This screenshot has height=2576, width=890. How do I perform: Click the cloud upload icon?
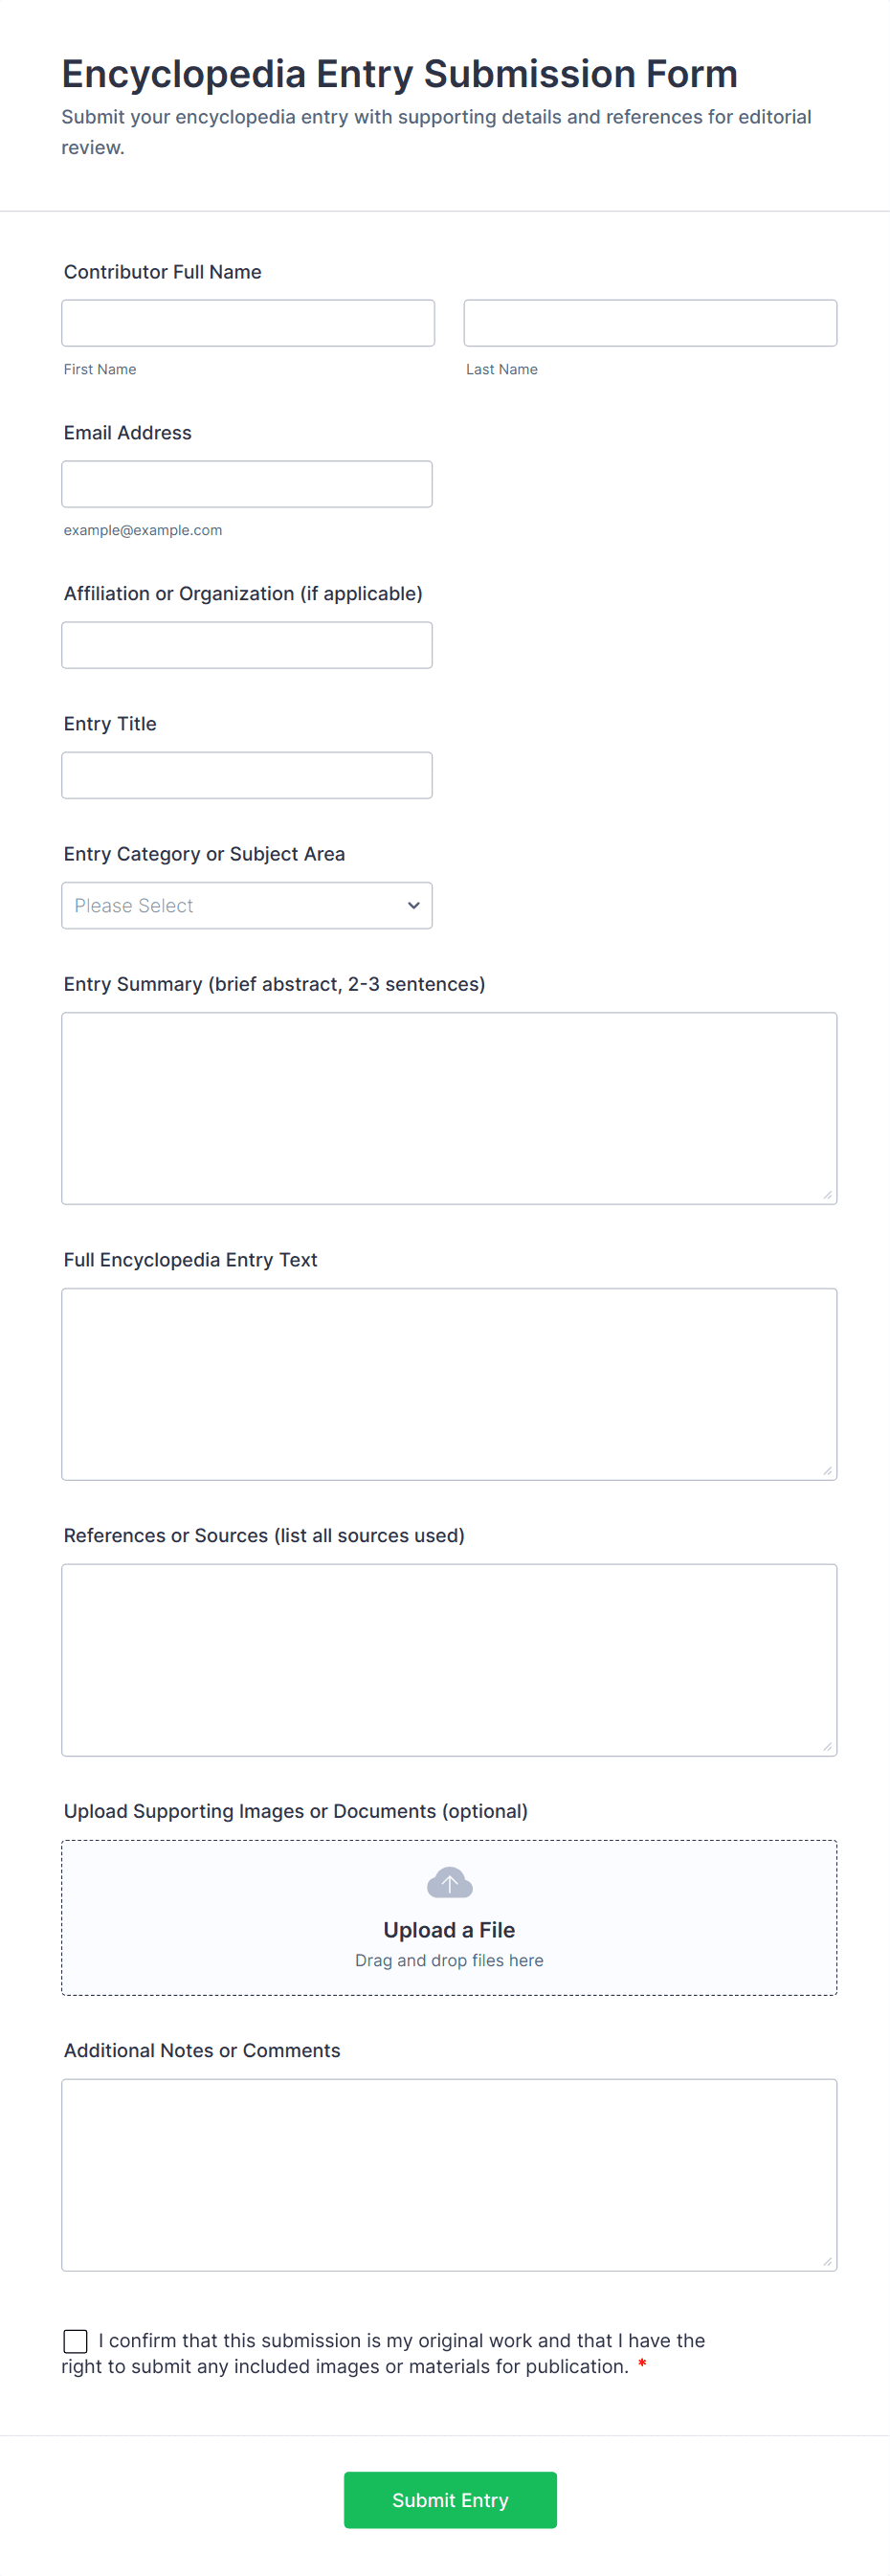[x=449, y=1883]
